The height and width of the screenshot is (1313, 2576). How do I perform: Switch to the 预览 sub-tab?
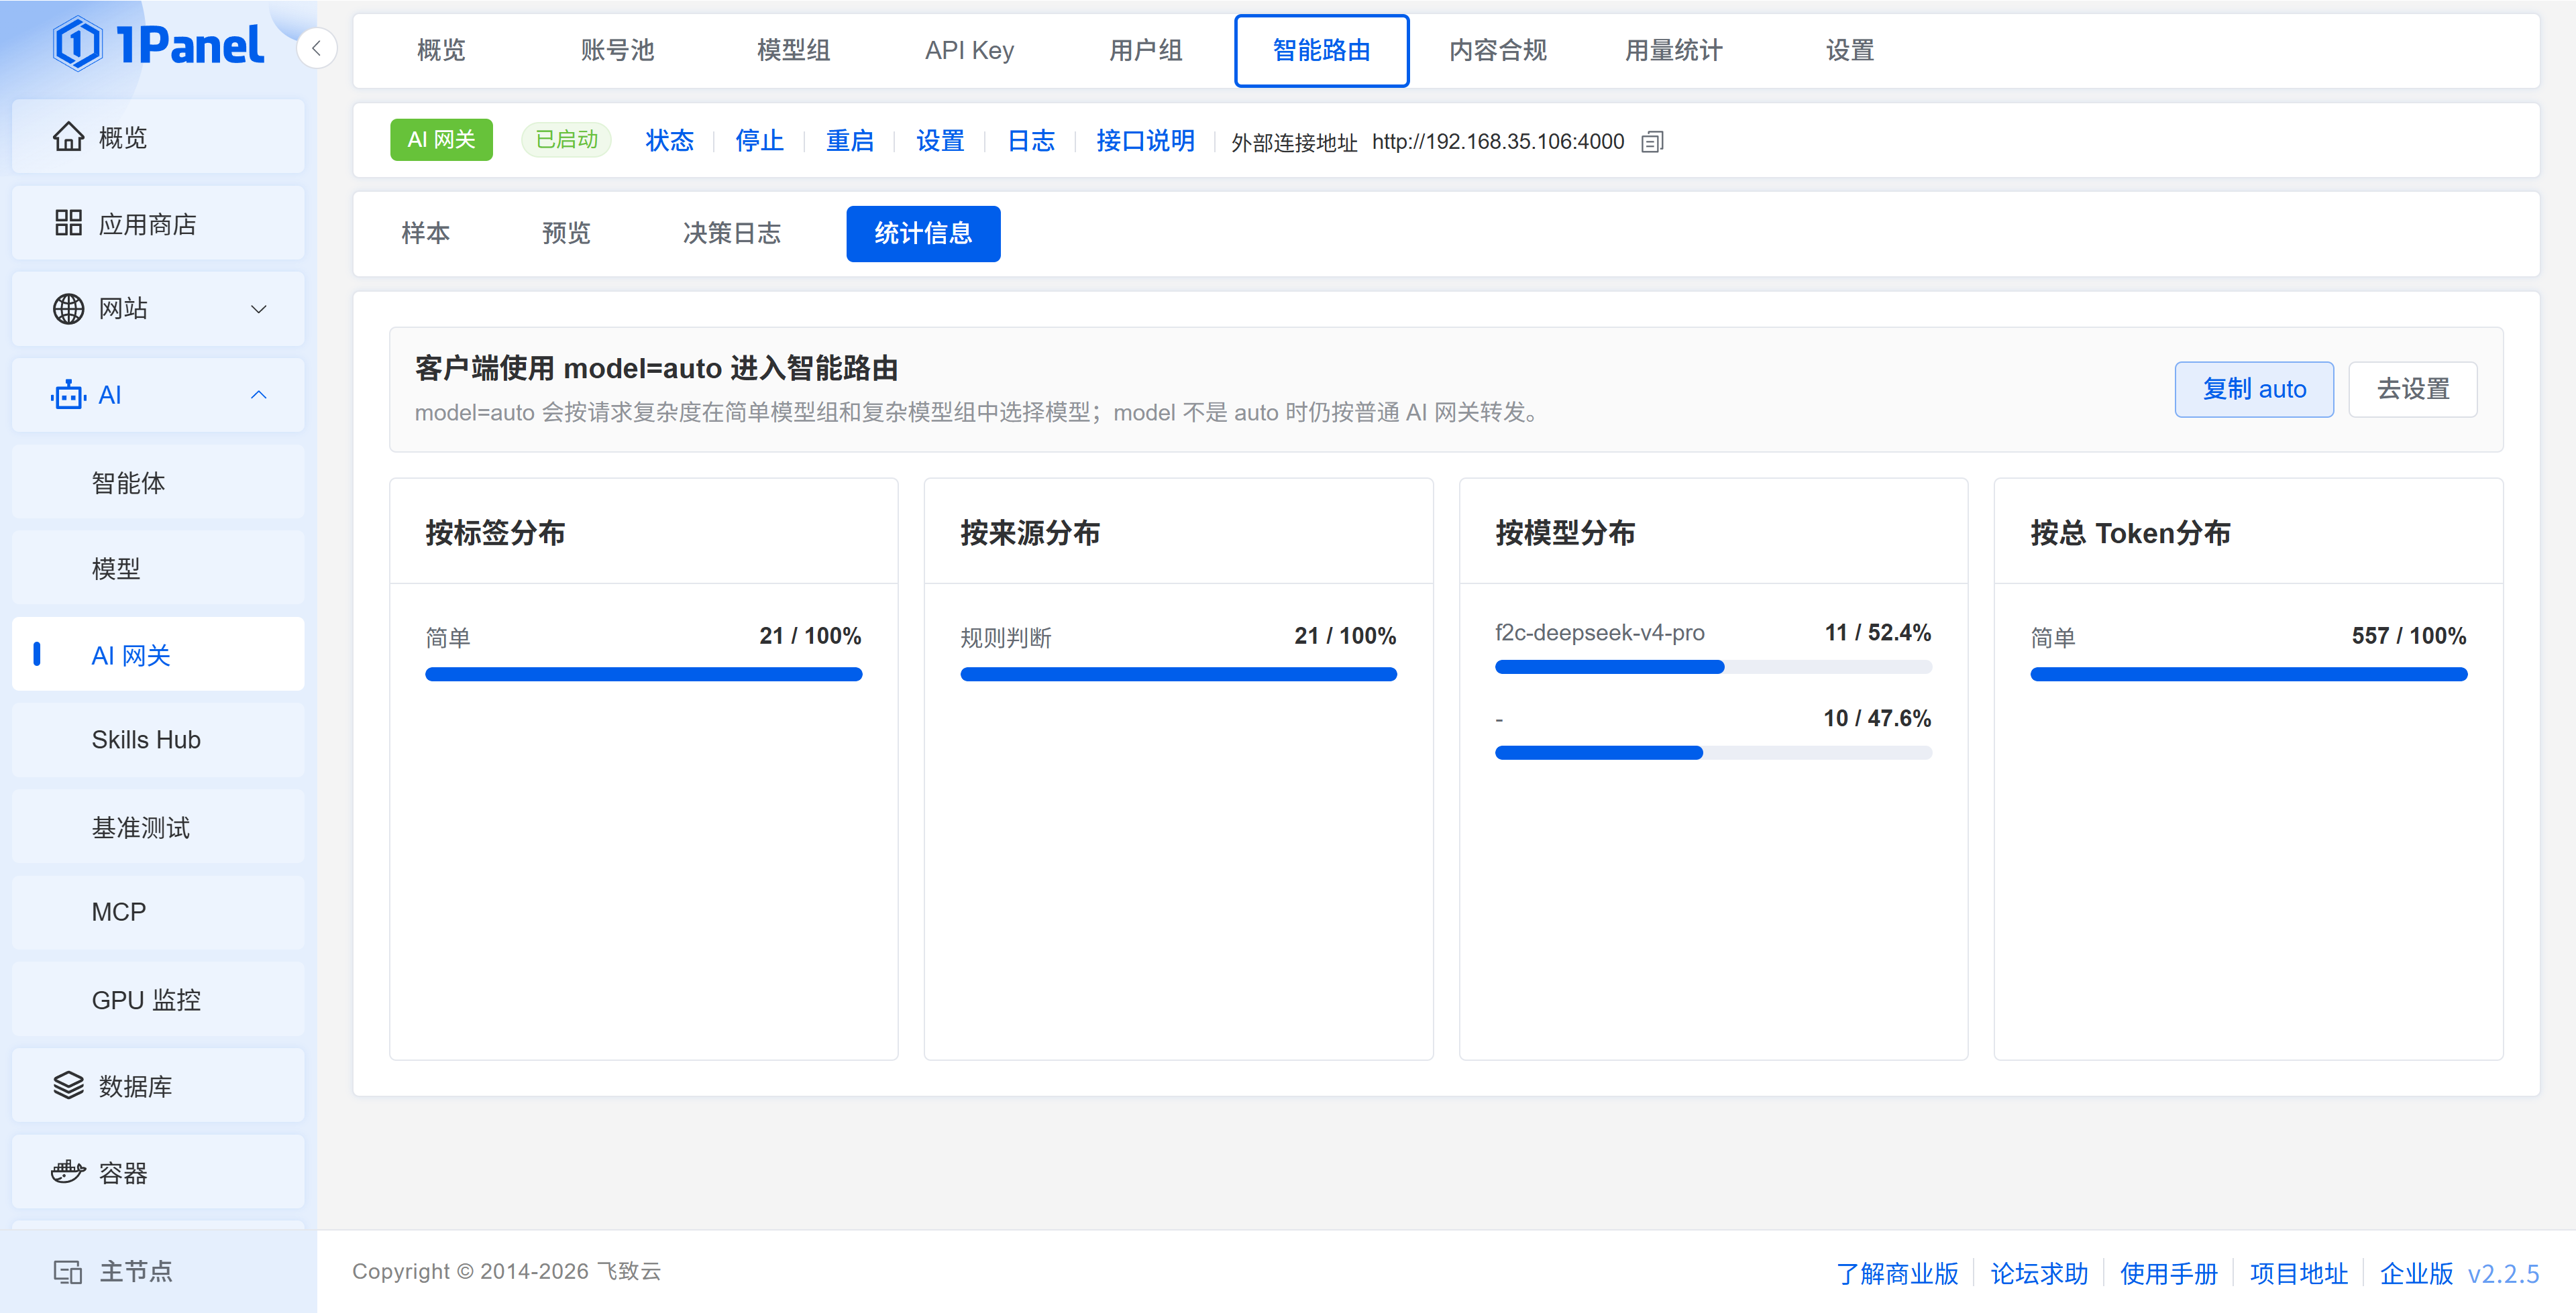tap(566, 233)
